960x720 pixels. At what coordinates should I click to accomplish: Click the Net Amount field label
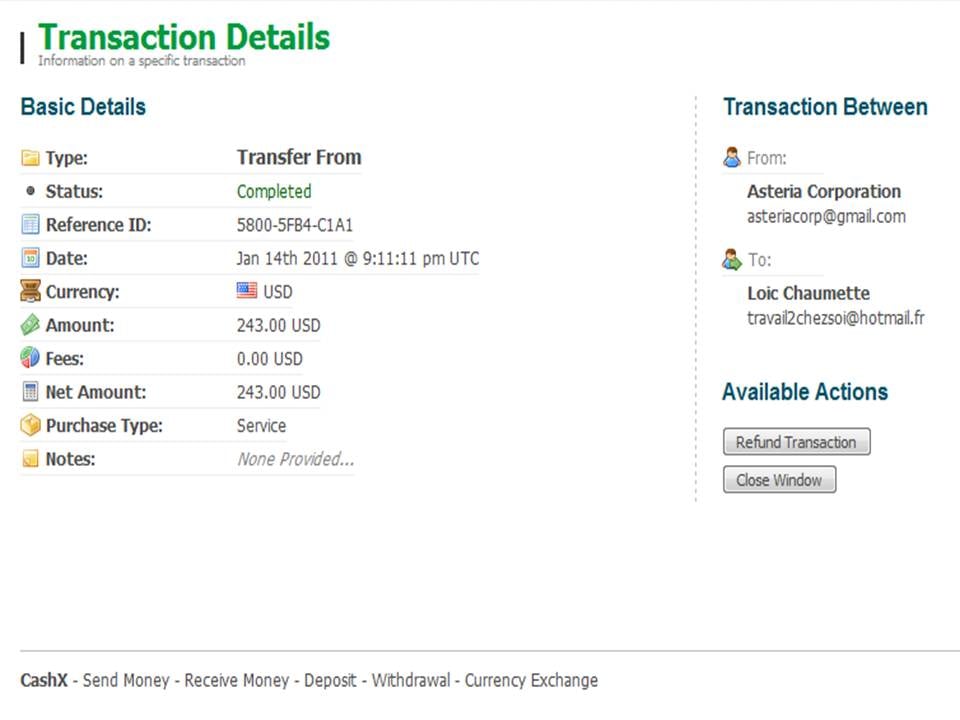pyautogui.click(x=96, y=392)
